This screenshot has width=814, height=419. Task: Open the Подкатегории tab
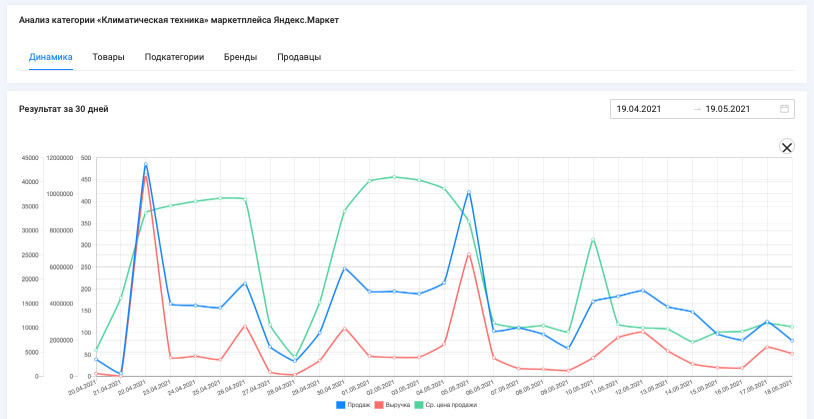click(174, 57)
